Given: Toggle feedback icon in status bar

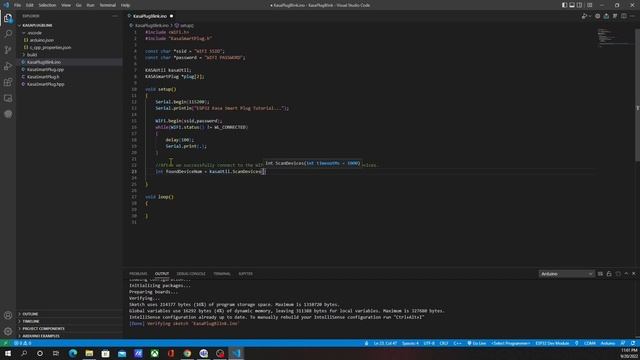Looking at the screenshot, I should (x=623, y=343).
